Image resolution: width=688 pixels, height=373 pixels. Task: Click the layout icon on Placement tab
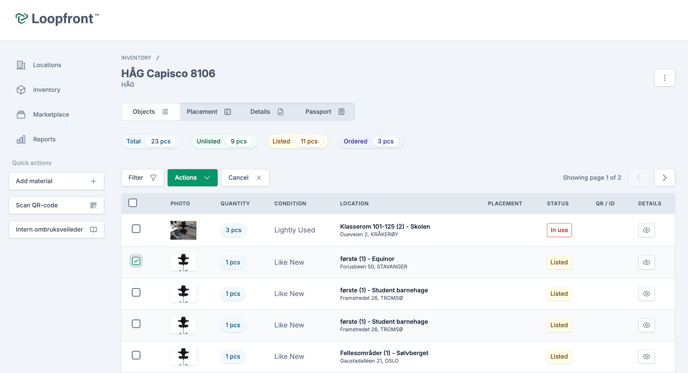pyautogui.click(x=228, y=112)
